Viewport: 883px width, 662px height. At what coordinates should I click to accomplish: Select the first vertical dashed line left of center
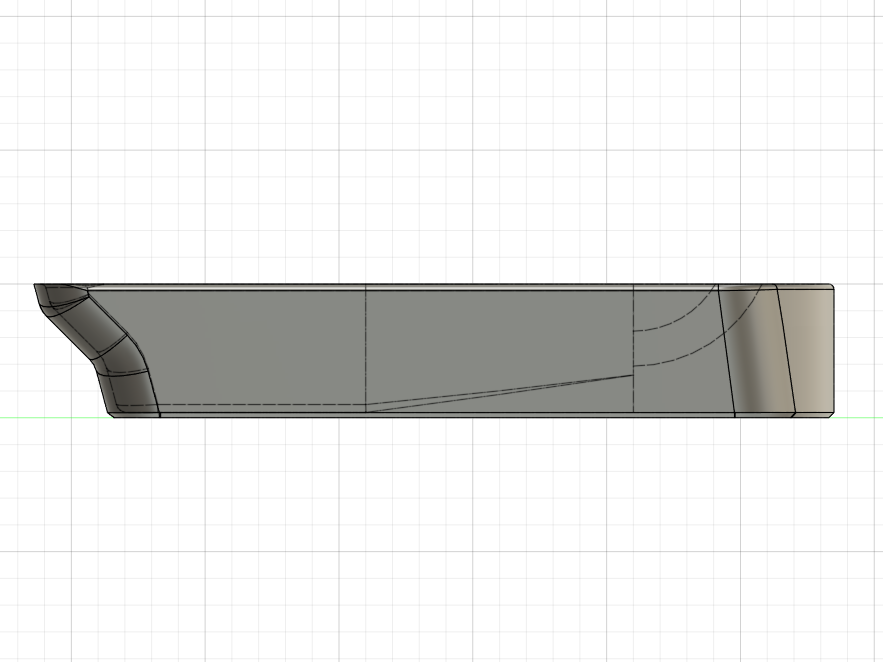tap(366, 349)
